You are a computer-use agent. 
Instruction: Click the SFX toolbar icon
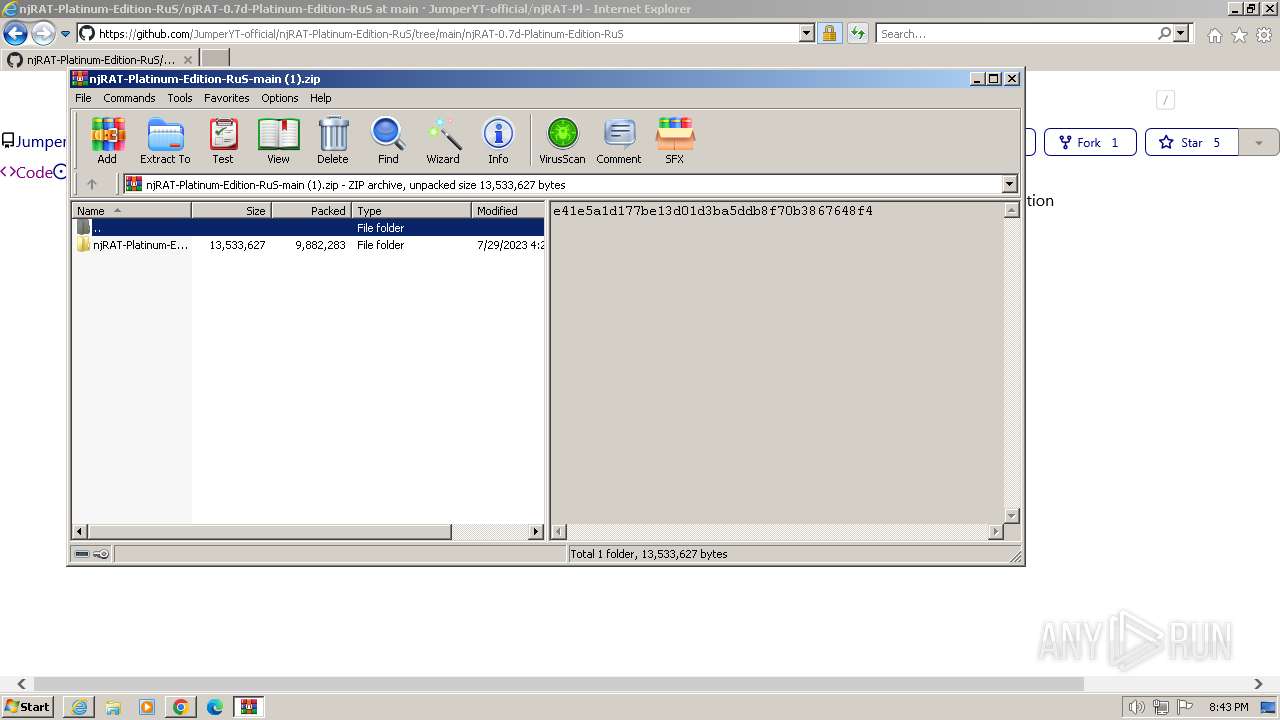(x=675, y=140)
